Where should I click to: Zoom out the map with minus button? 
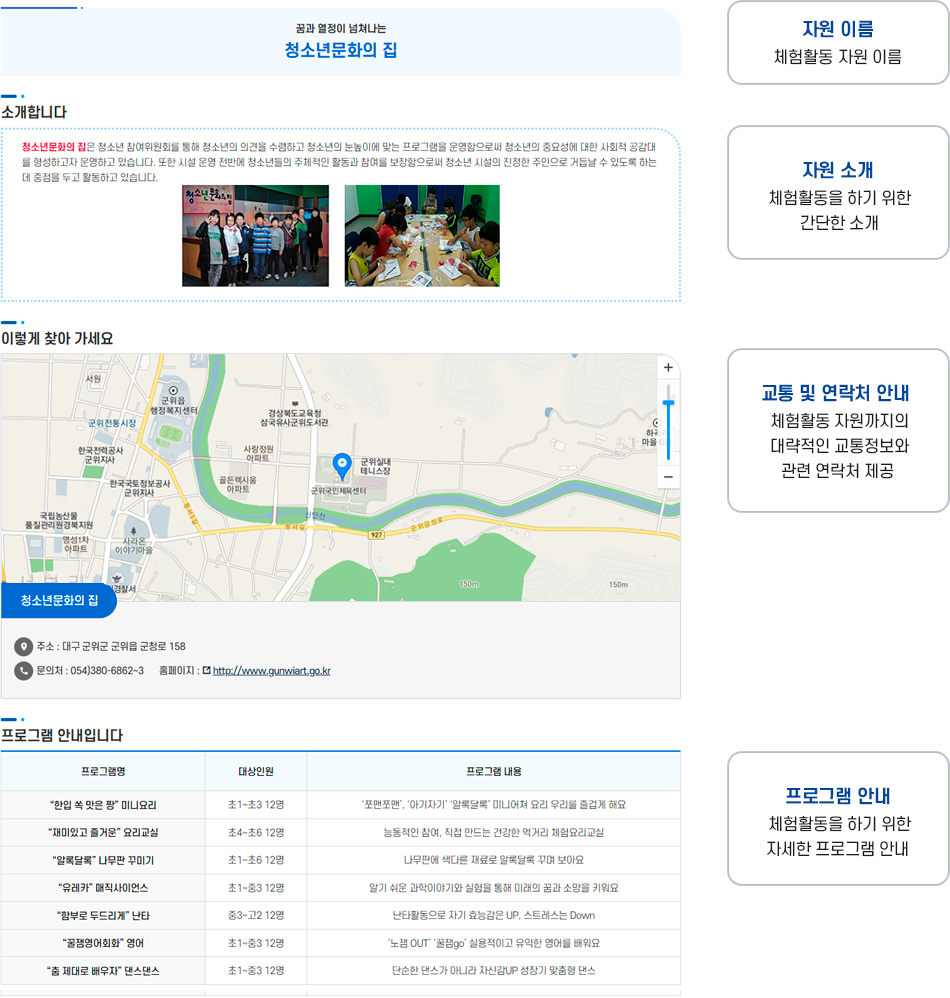point(667,477)
